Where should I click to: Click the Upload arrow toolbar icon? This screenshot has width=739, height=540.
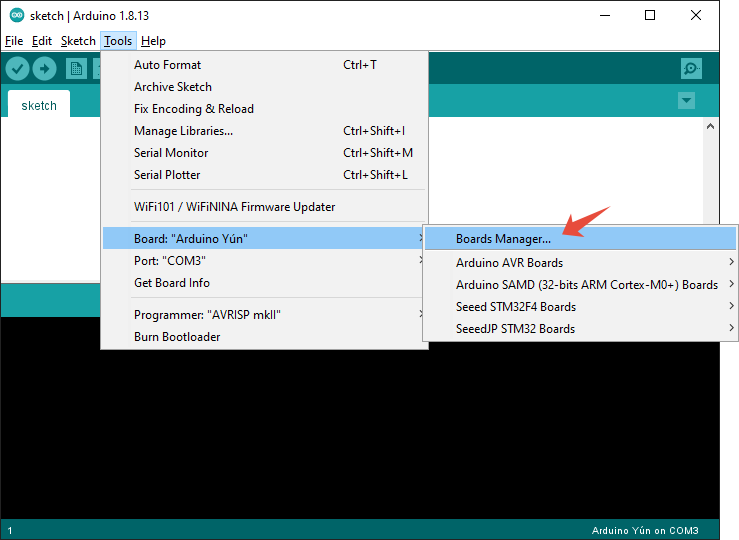point(44,68)
